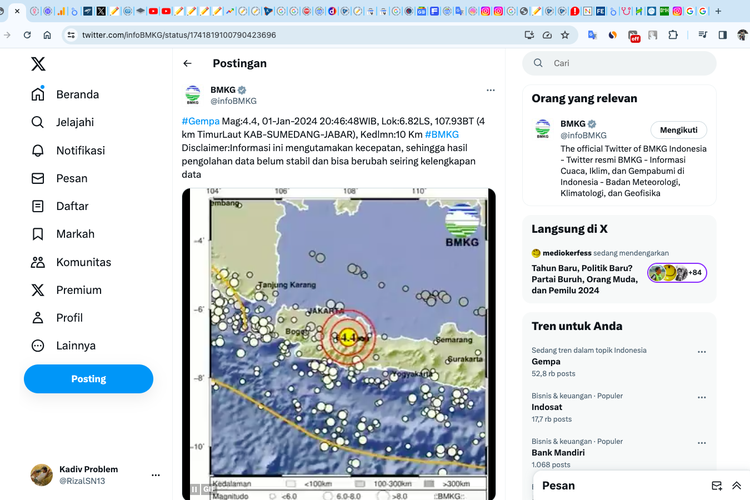Click Pesan drawer title

point(558,486)
